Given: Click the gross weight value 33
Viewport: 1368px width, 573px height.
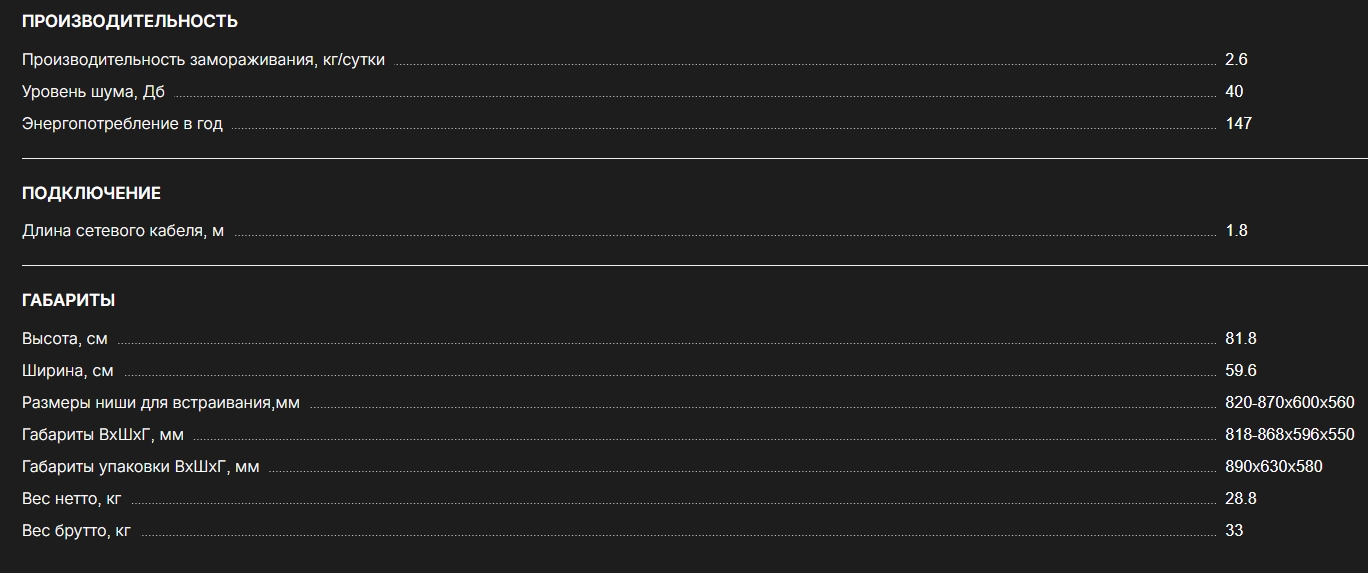Looking at the screenshot, I should 1234,531.
